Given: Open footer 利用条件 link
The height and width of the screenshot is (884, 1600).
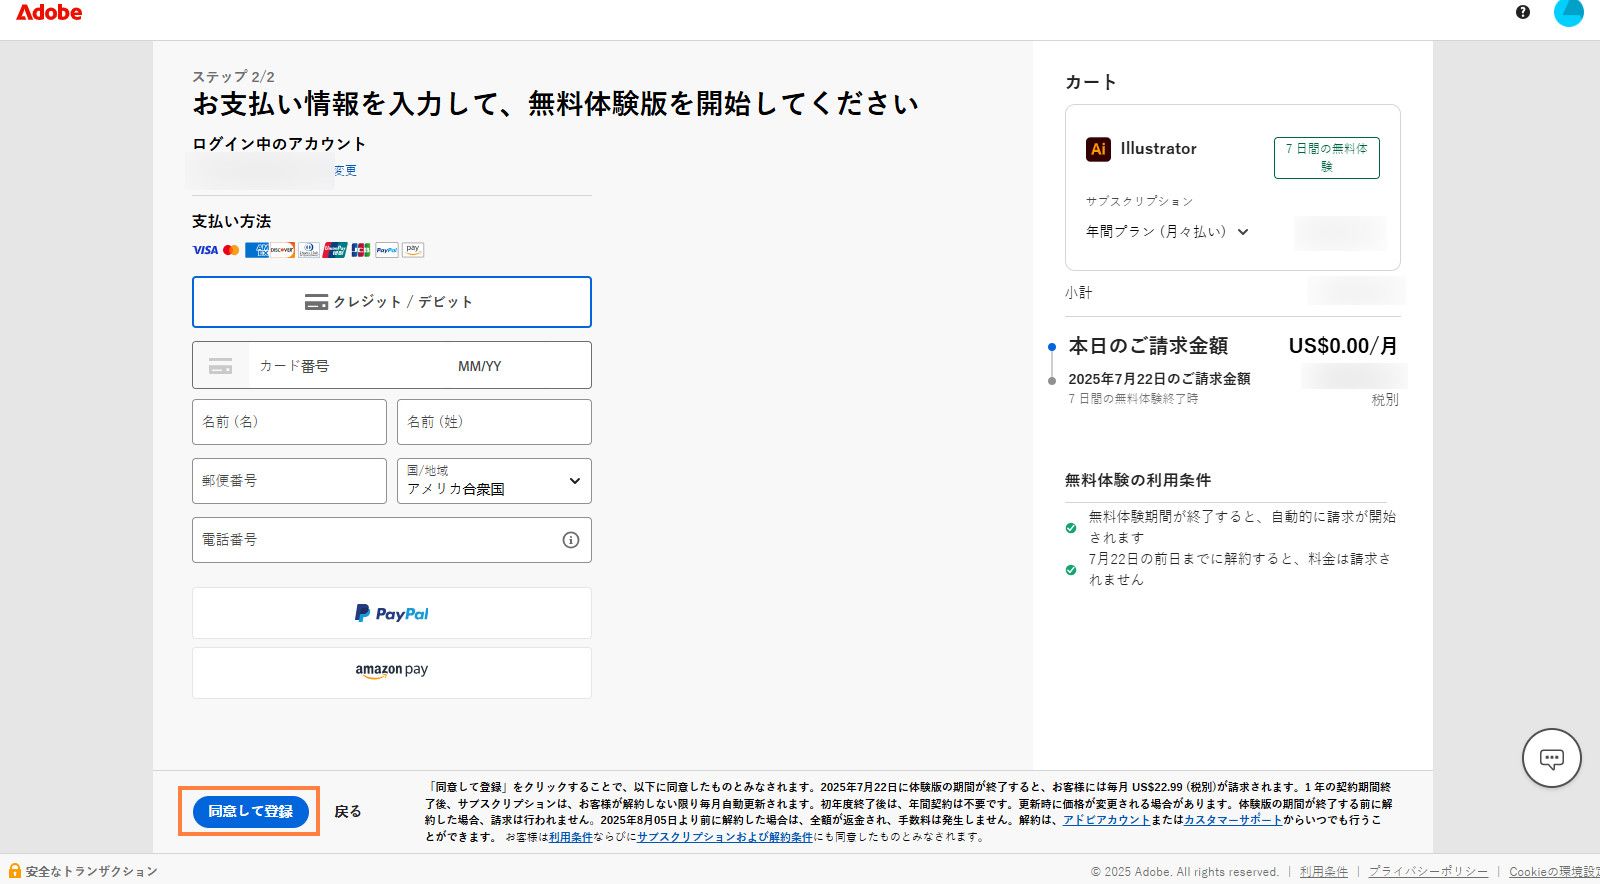Looking at the screenshot, I should tap(1324, 872).
